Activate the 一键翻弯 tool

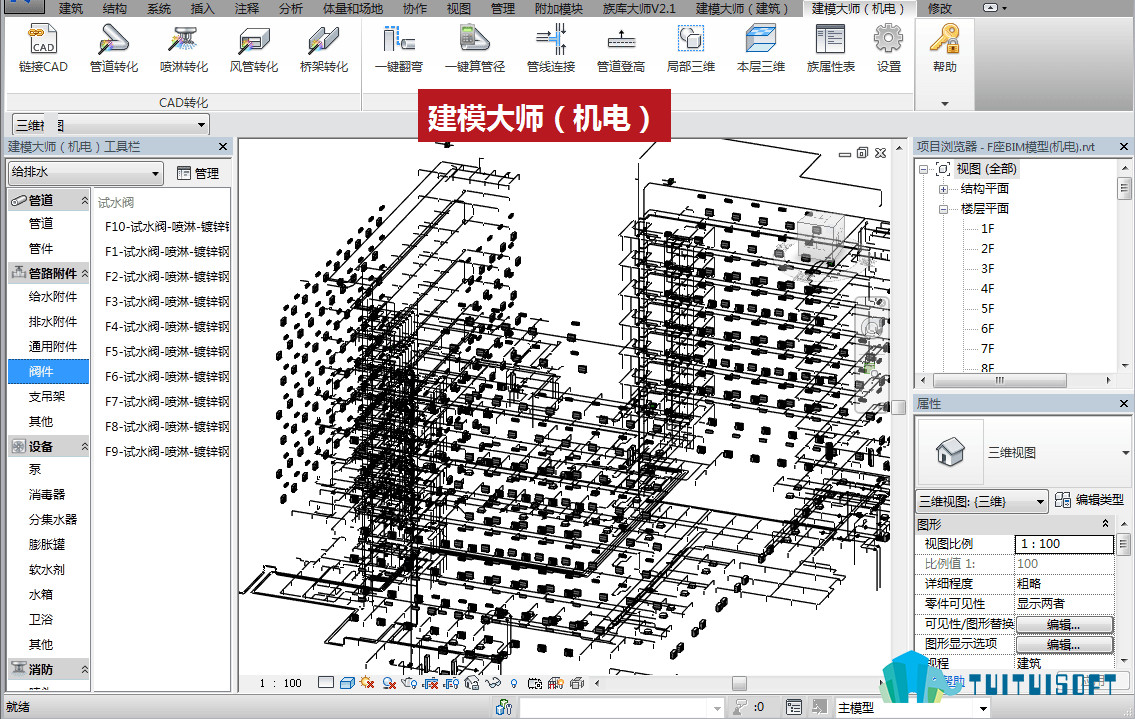[x=399, y=49]
